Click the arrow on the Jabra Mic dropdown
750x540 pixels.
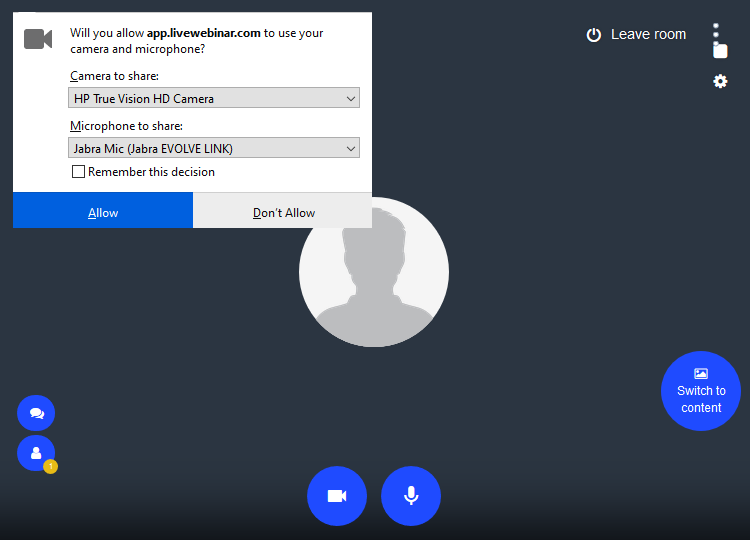click(350, 148)
